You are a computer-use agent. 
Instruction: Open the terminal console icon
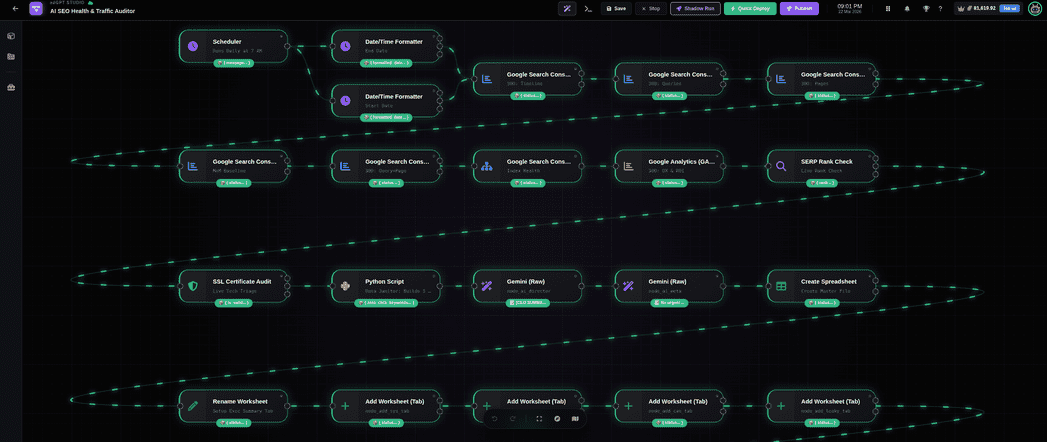pos(588,8)
